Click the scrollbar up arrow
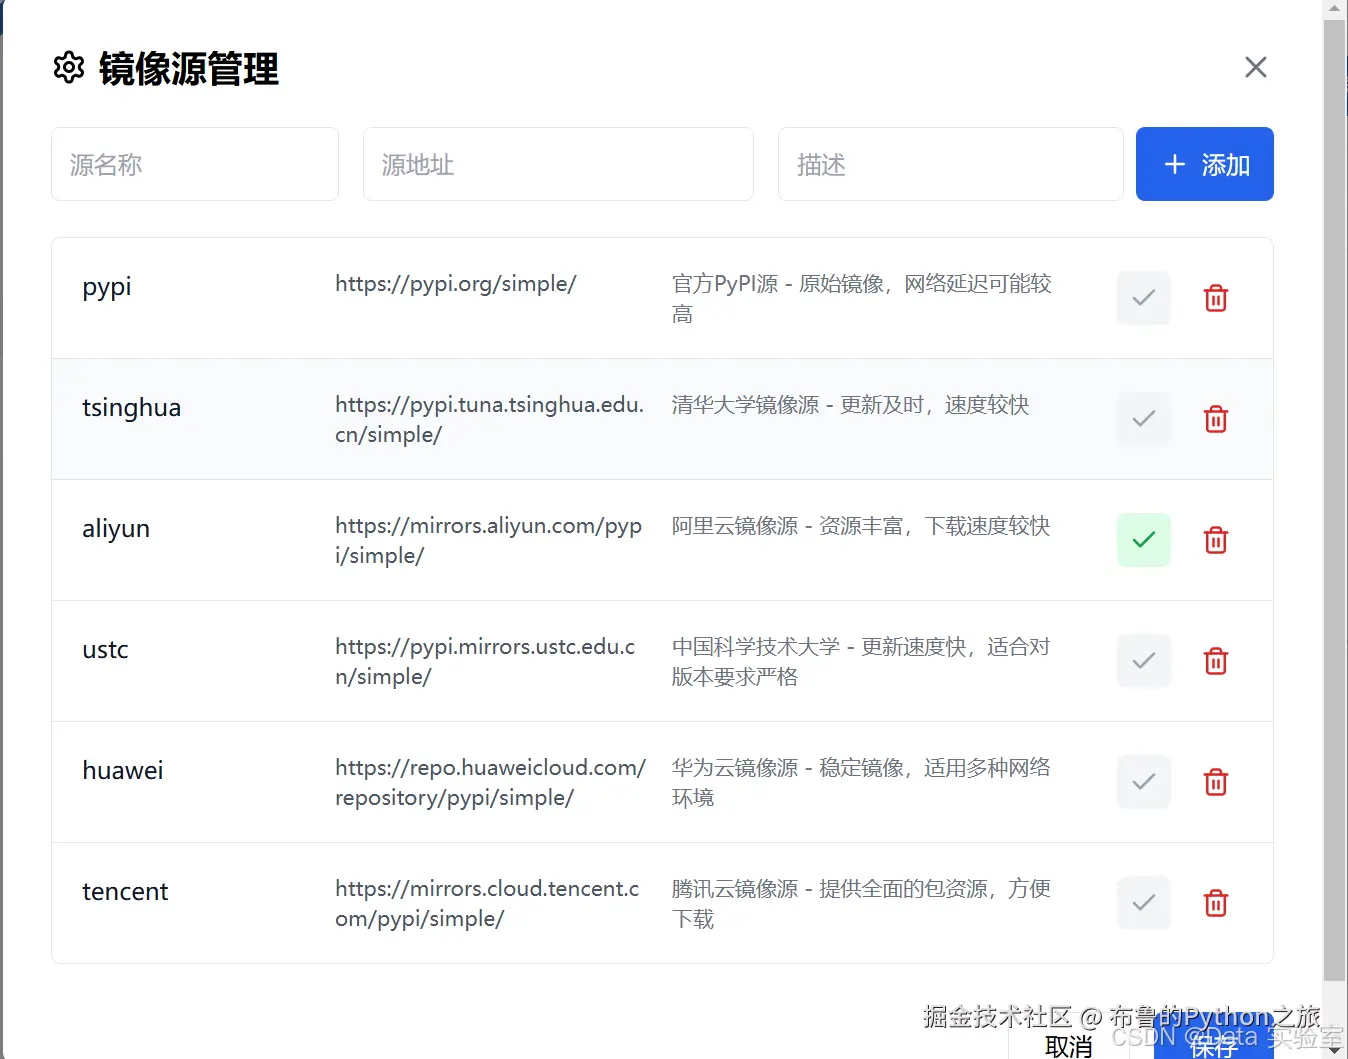The image size is (1348, 1059). (x=1335, y=9)
